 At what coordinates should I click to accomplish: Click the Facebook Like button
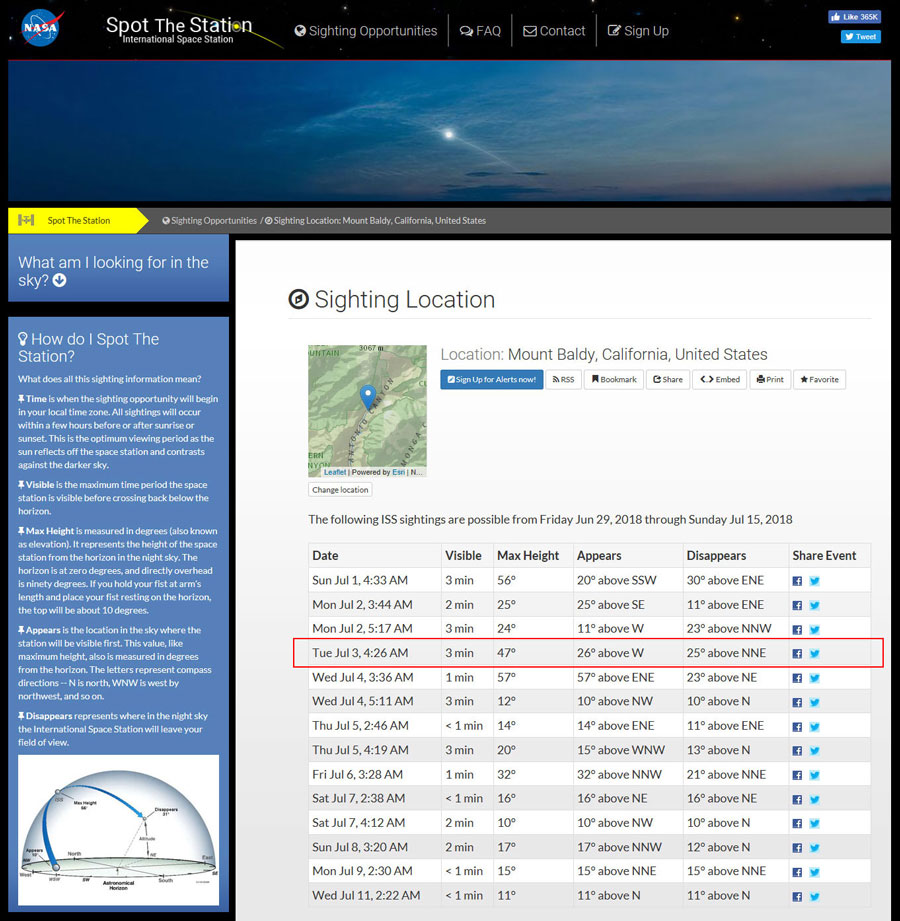(x=854, y=17)
